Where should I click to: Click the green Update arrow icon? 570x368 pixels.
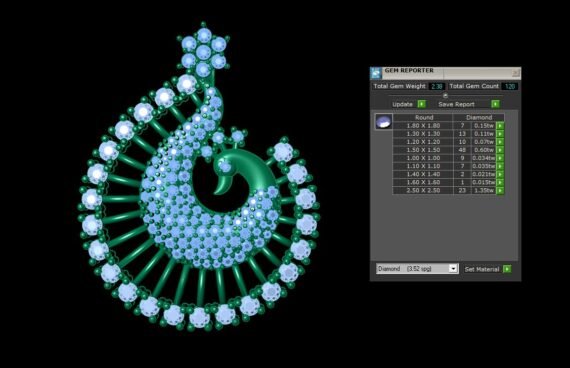click(x=421, y=104)
